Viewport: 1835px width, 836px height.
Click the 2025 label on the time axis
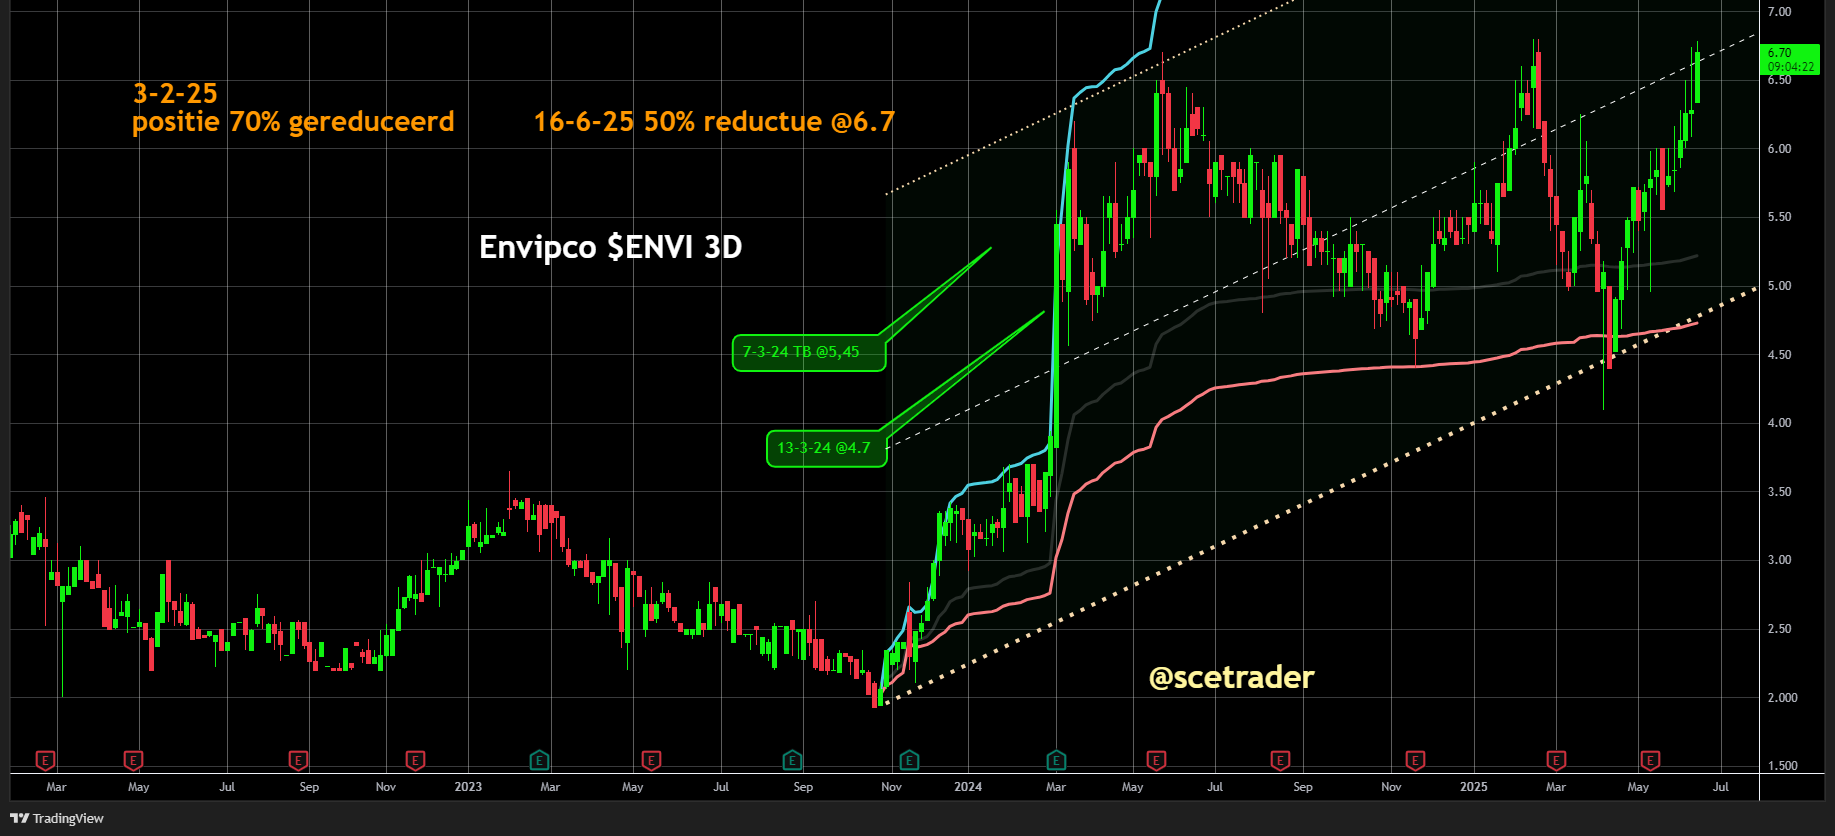click(x=1474, y=787)
